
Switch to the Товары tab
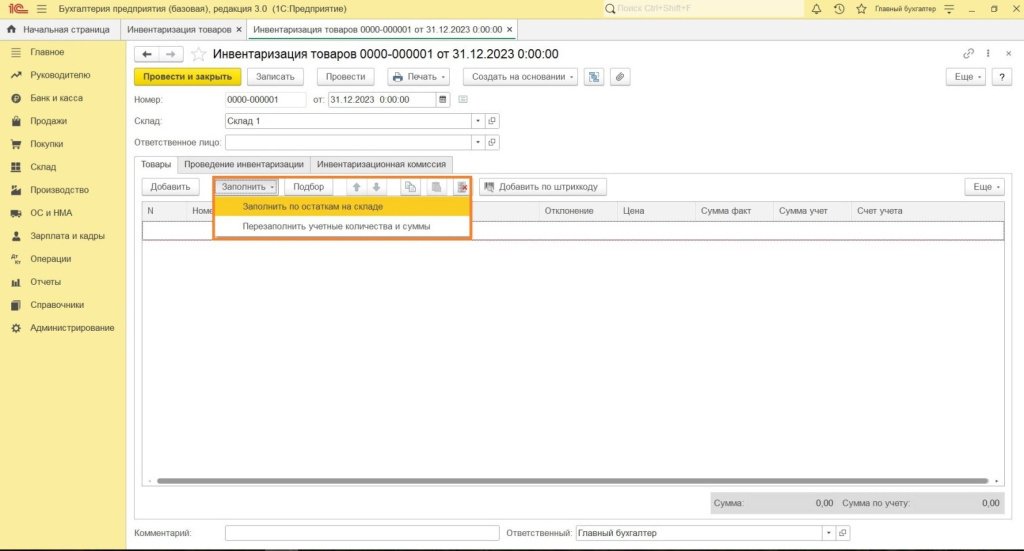click(x=156, y=165)
